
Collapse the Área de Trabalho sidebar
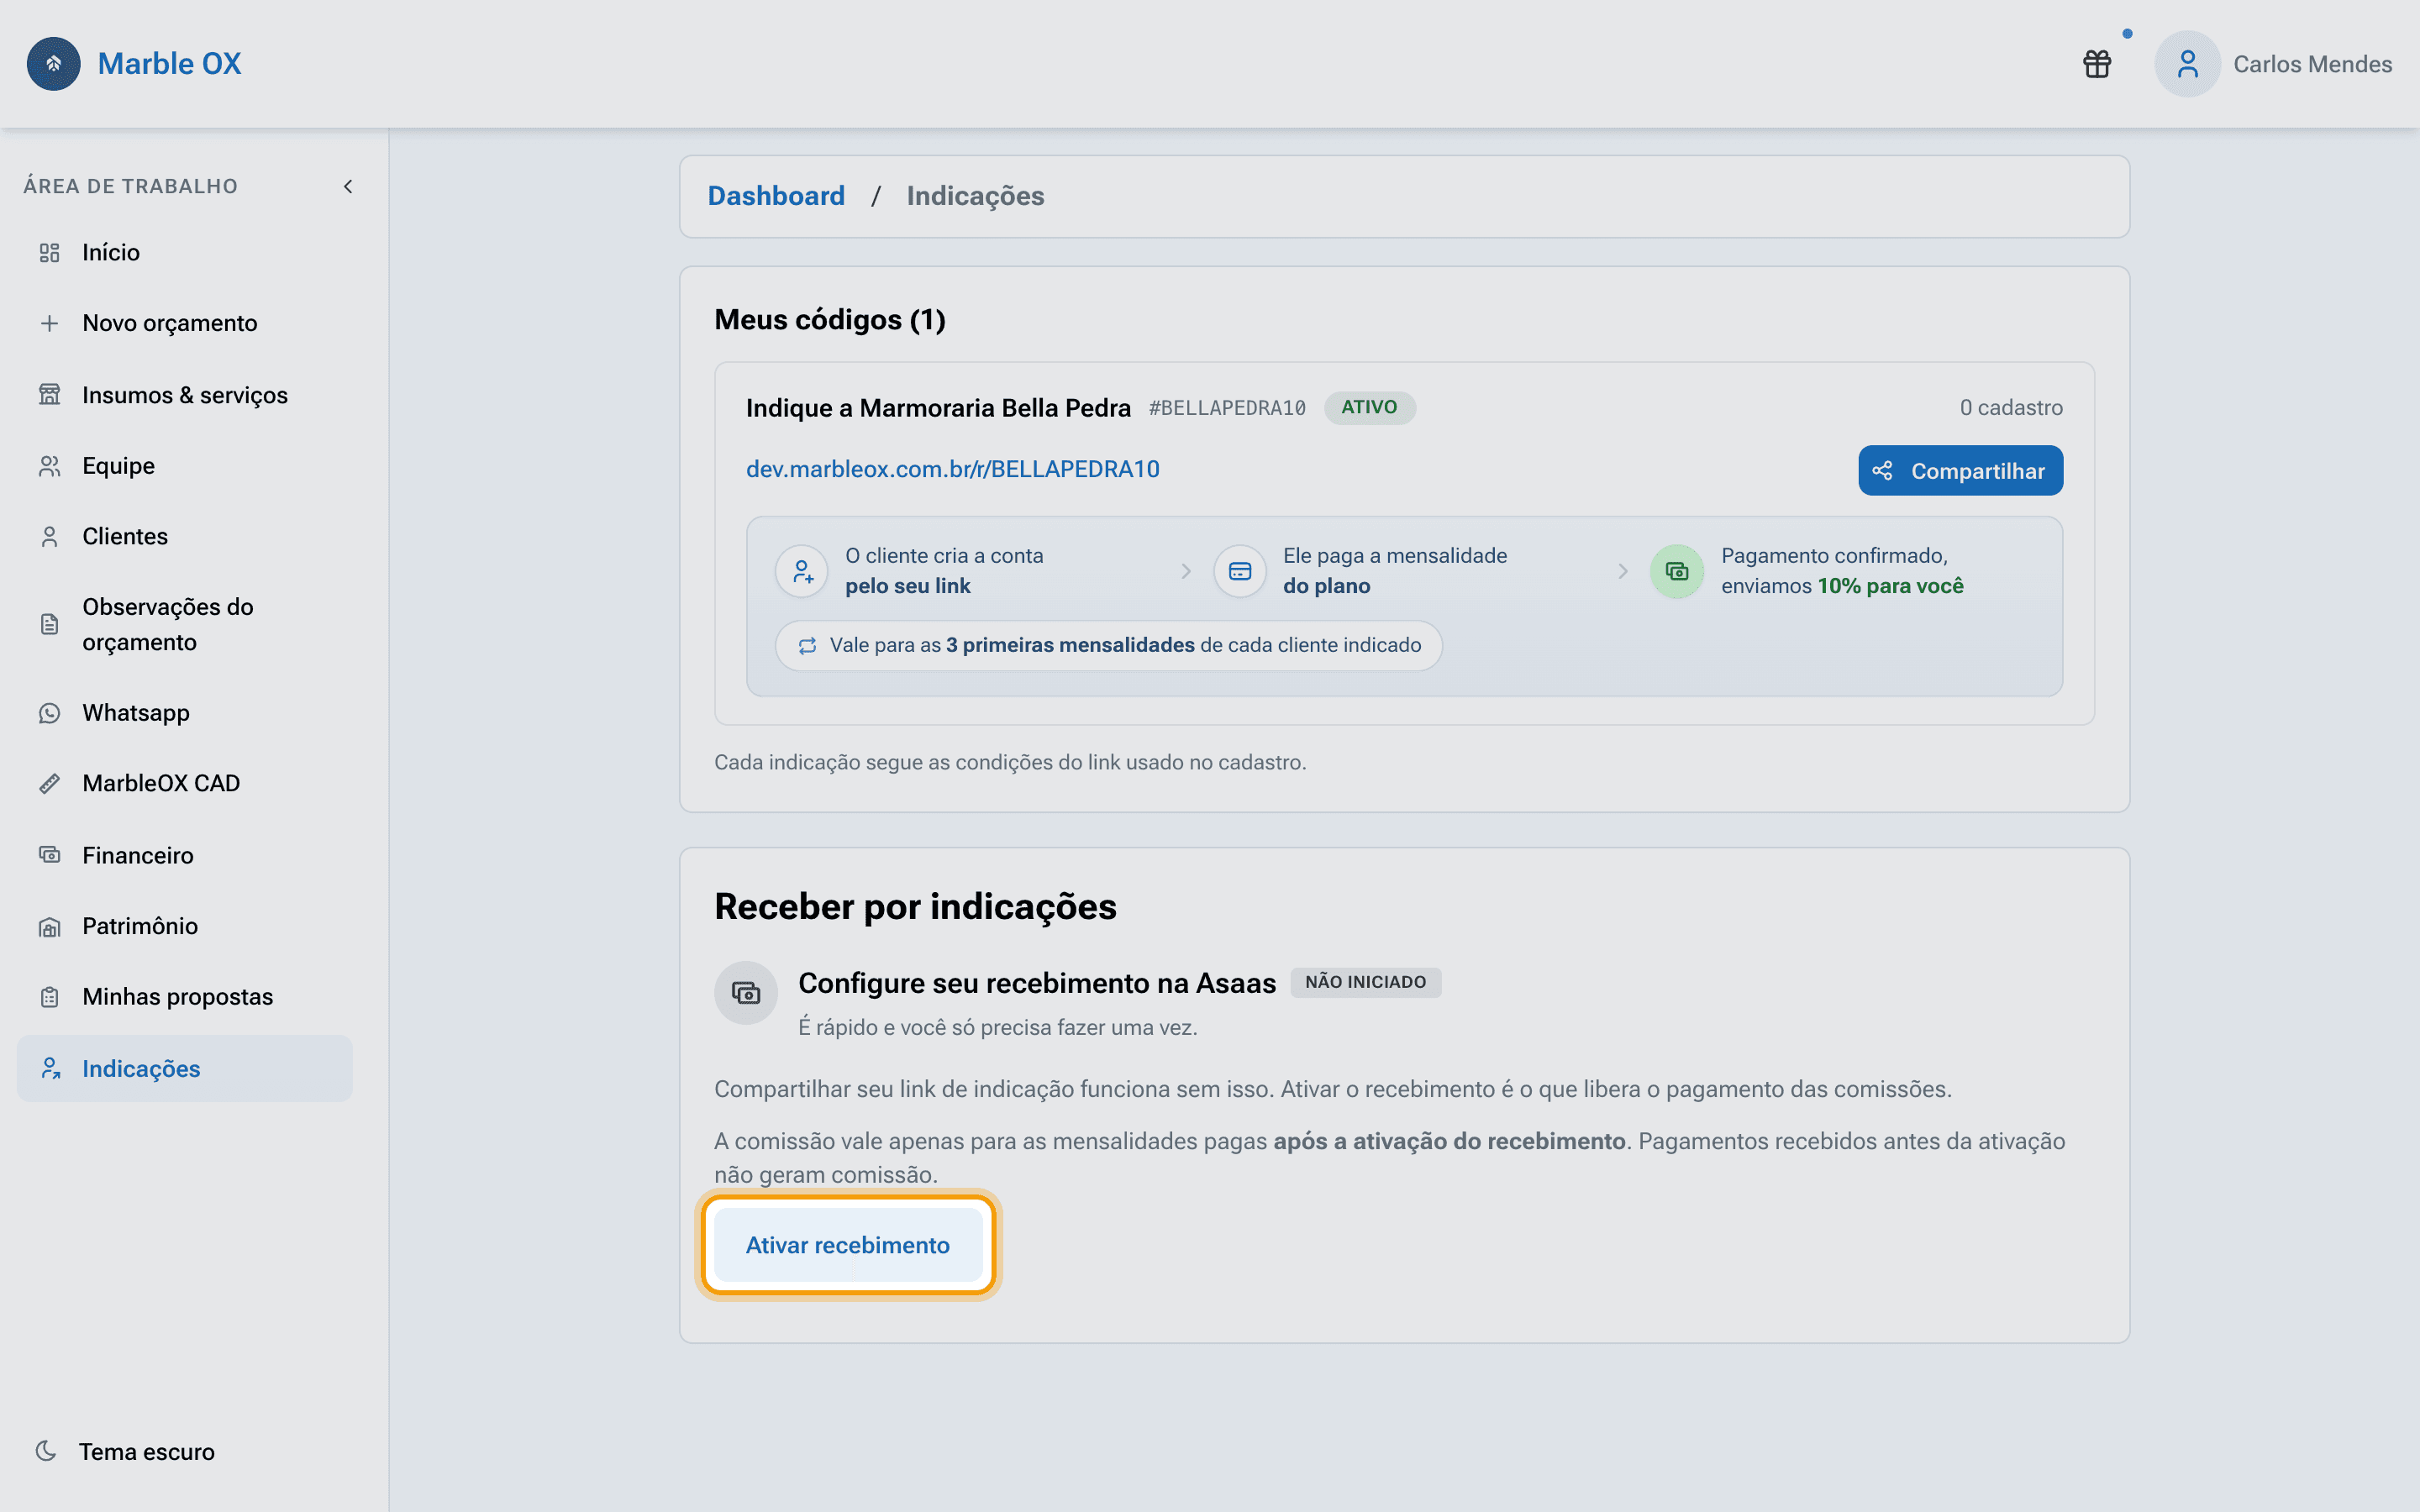click(x=348, y=186)
